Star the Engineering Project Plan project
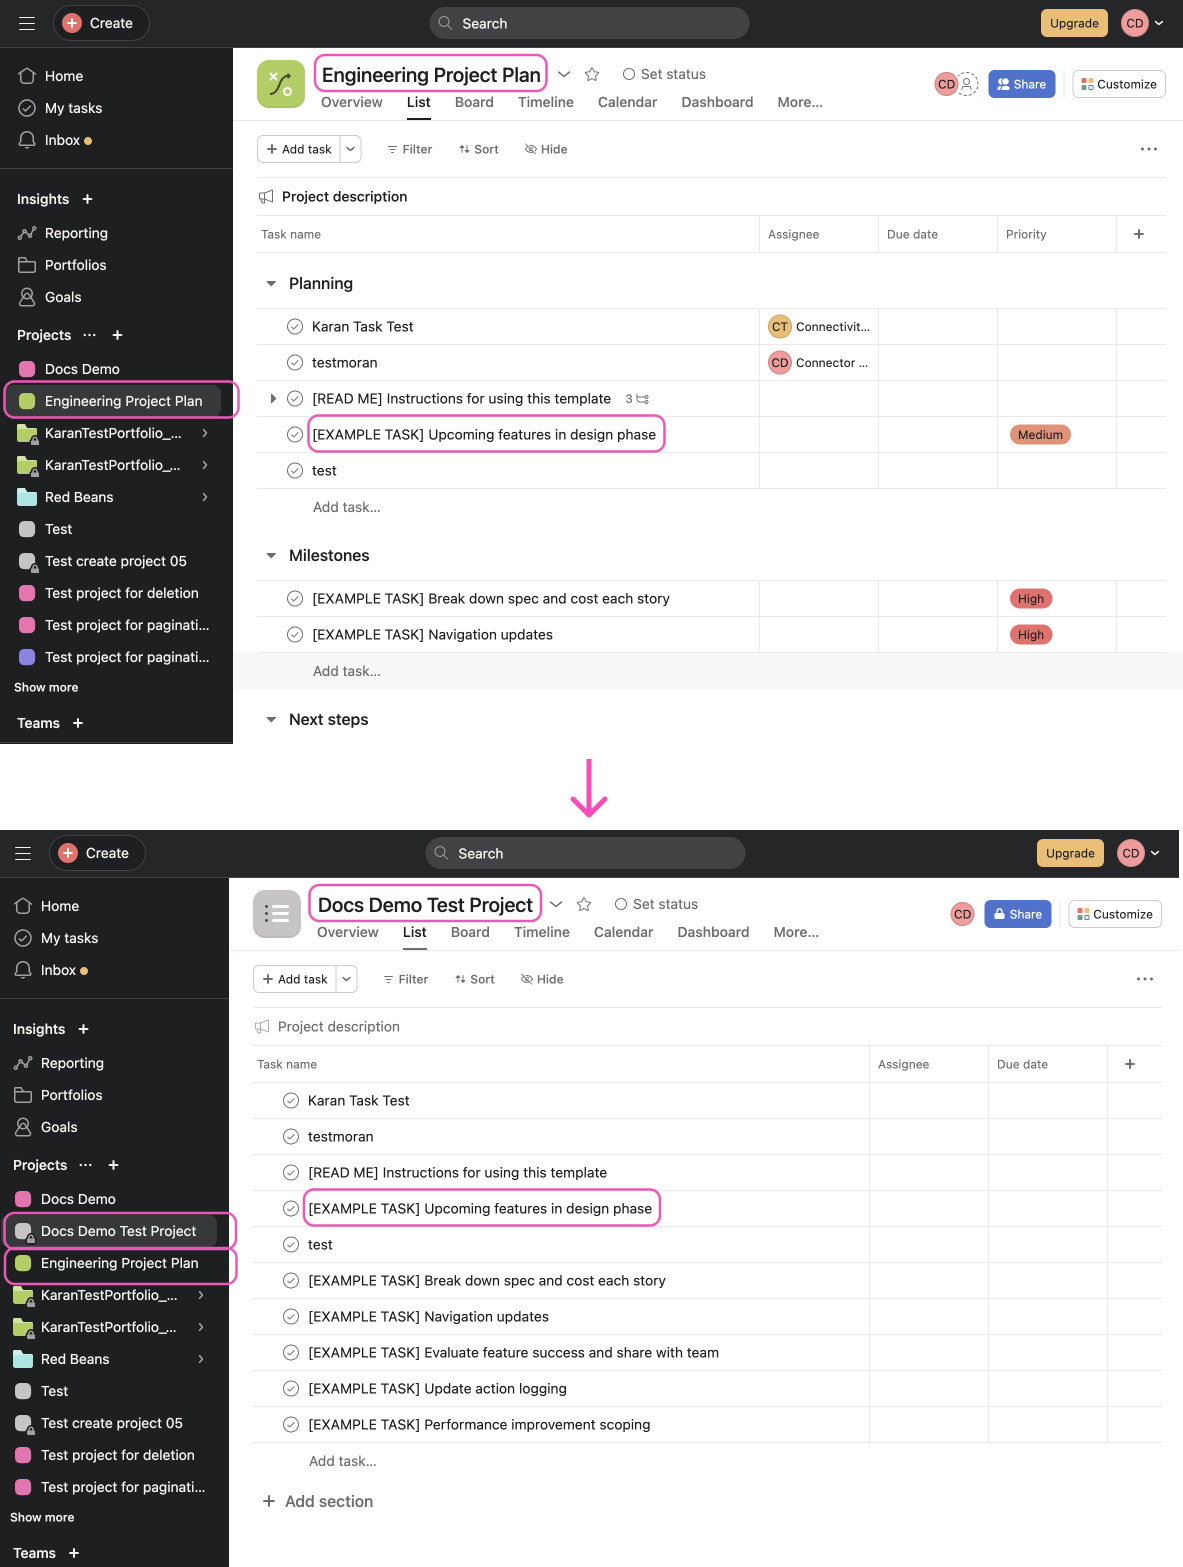Viewport: 1183px width, 1567px height. [592, 74]
